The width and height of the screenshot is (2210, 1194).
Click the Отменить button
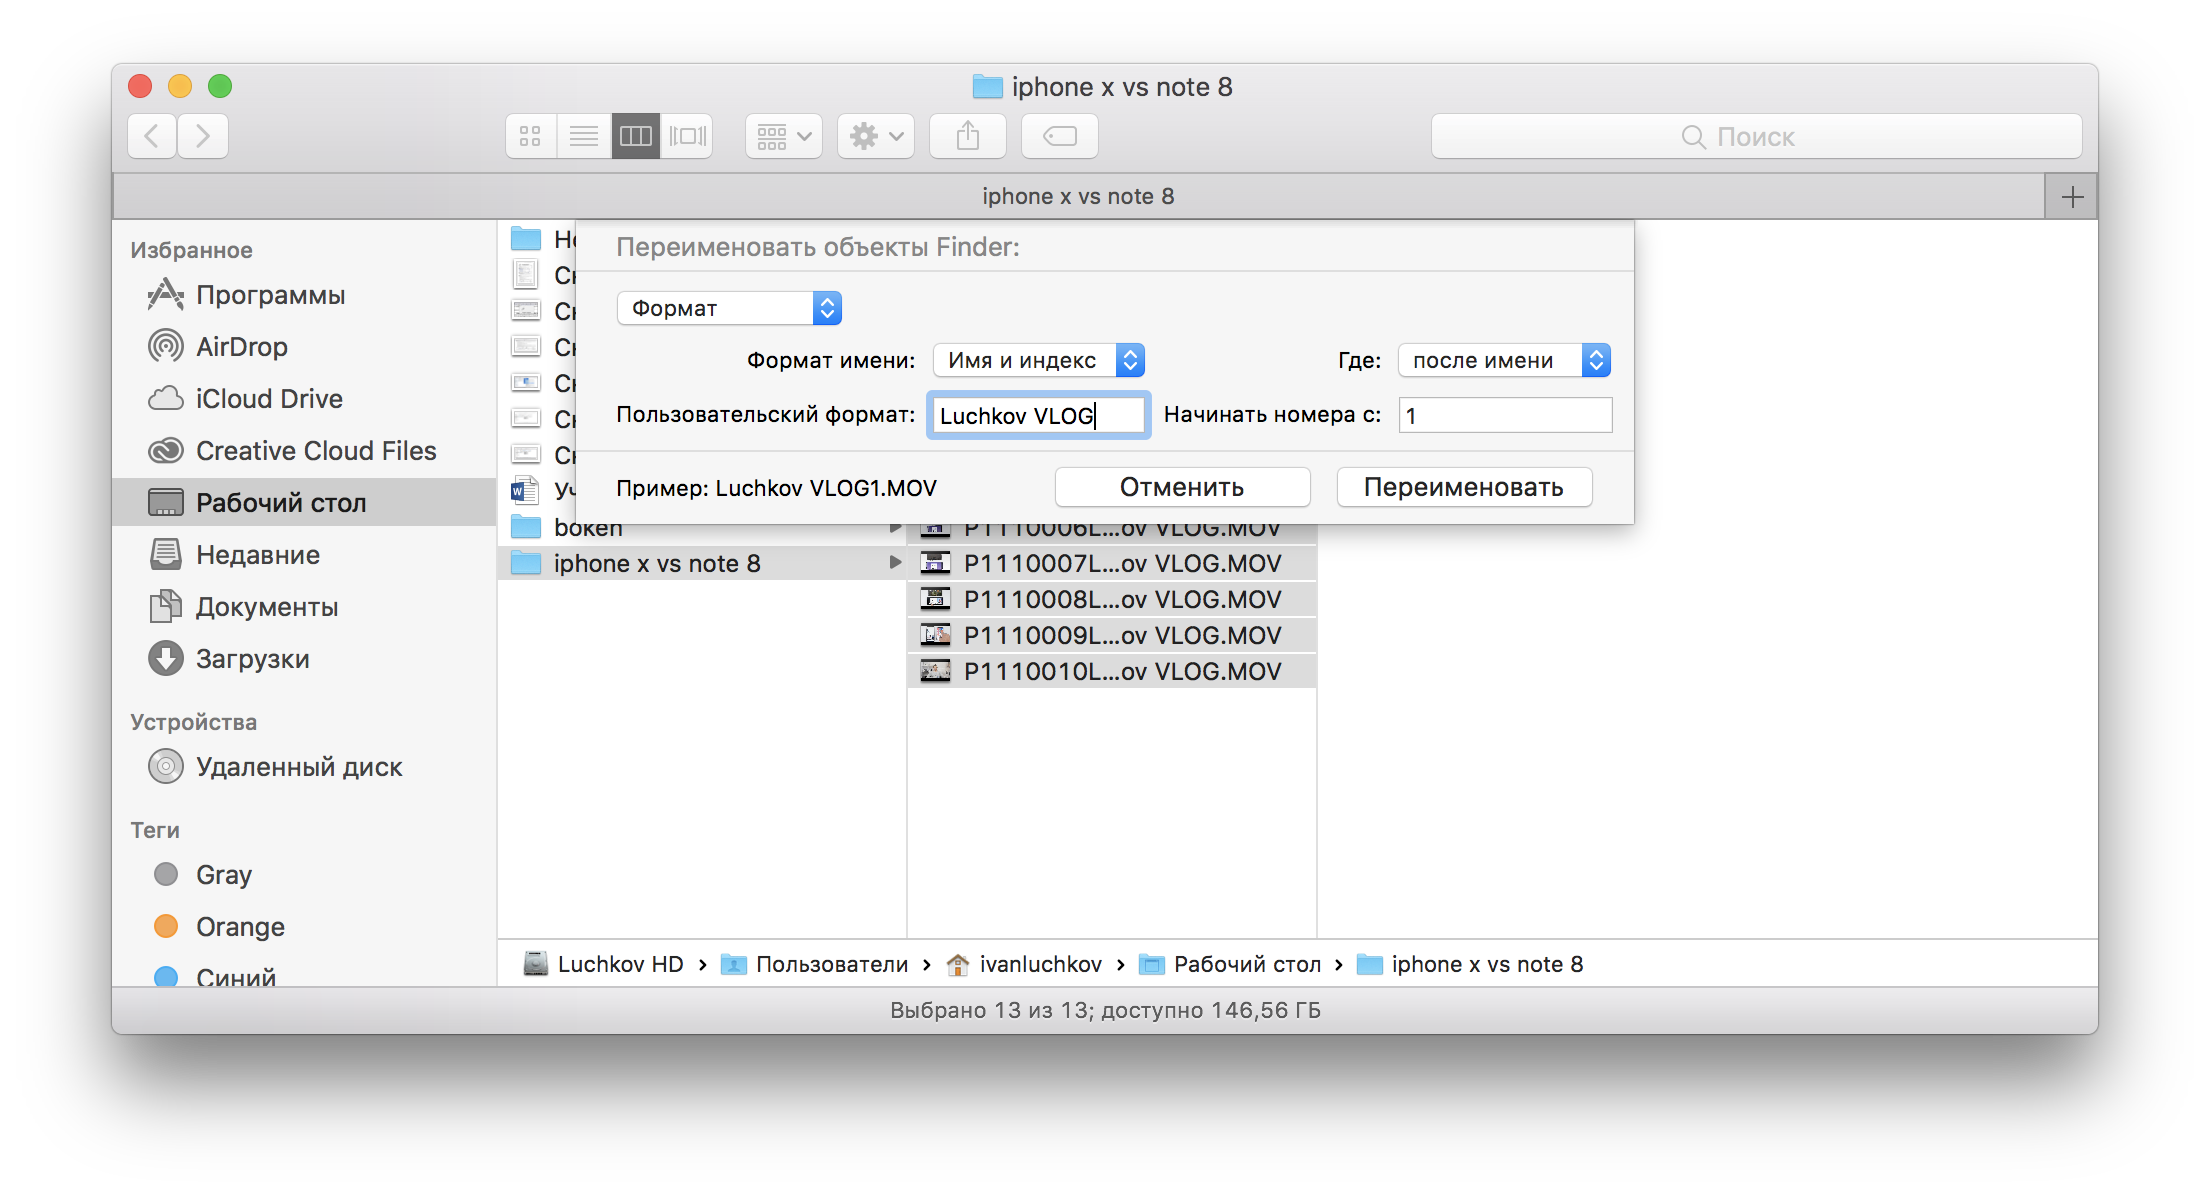pyautogui.click(x=1182, y=487)
